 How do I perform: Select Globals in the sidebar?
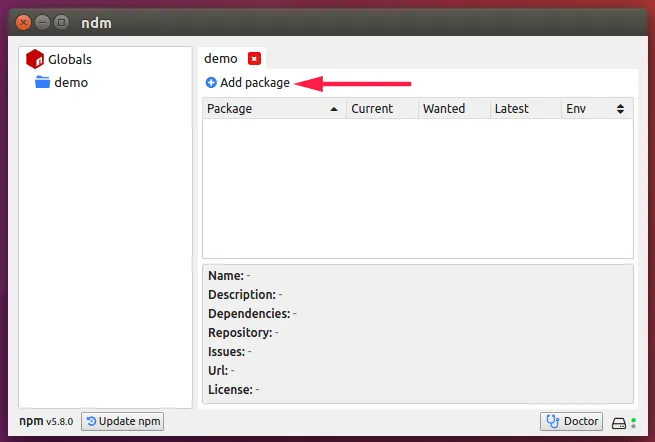[69, 60]
